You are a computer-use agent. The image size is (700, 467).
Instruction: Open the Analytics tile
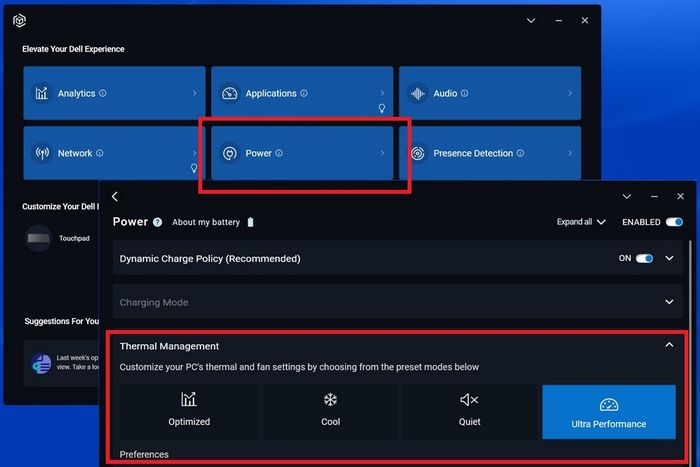point(114,94)
